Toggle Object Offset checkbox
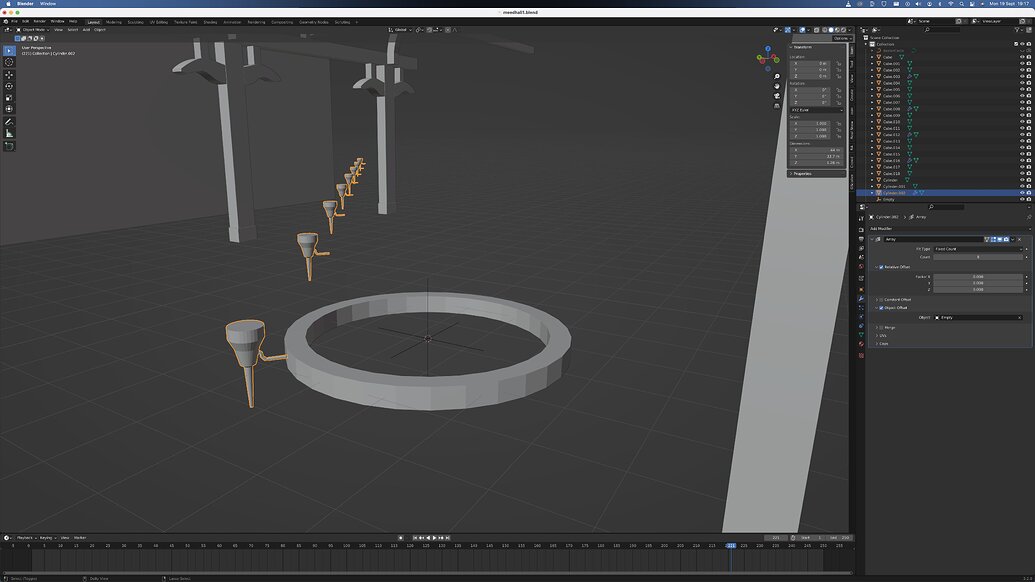 (x=881, y=307)
